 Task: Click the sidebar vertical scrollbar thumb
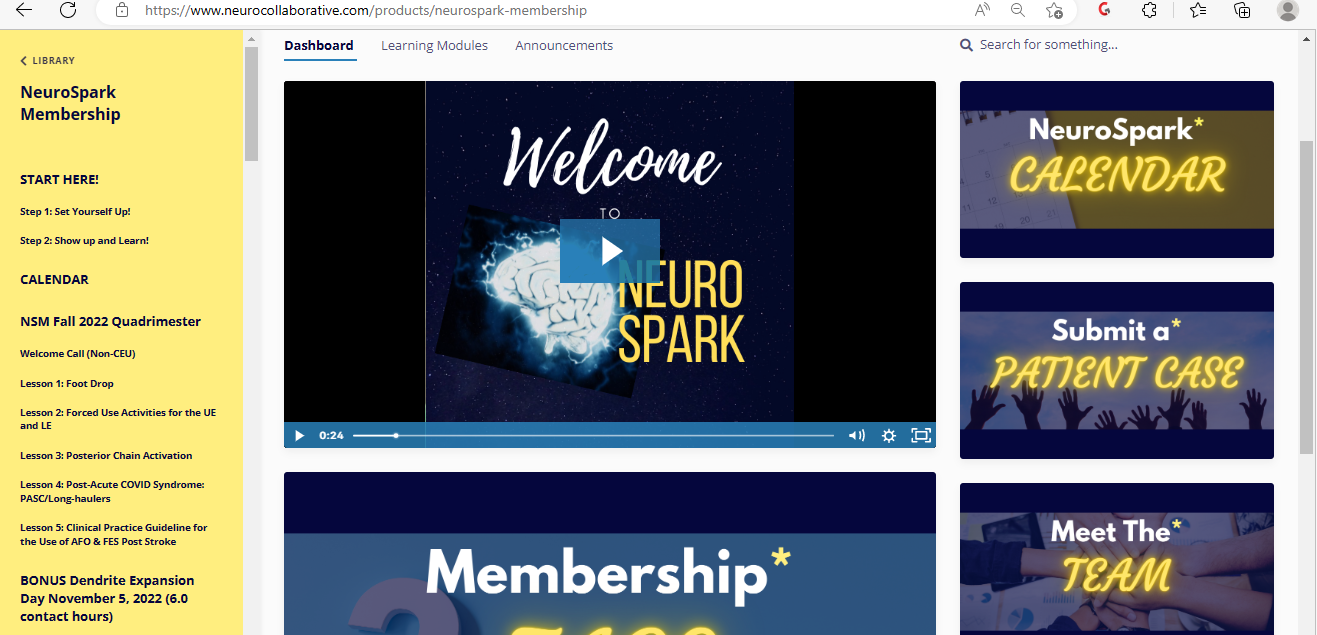(251, 104)
